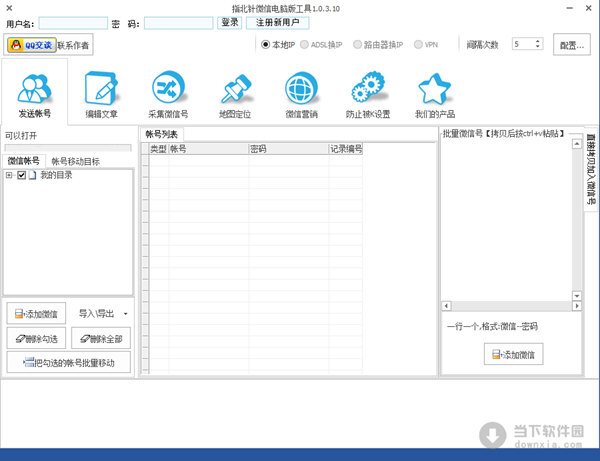Viewport: 600px width, 461px height.
Task: Click the 帐号 column header
Action: click(x=209, y=149)
